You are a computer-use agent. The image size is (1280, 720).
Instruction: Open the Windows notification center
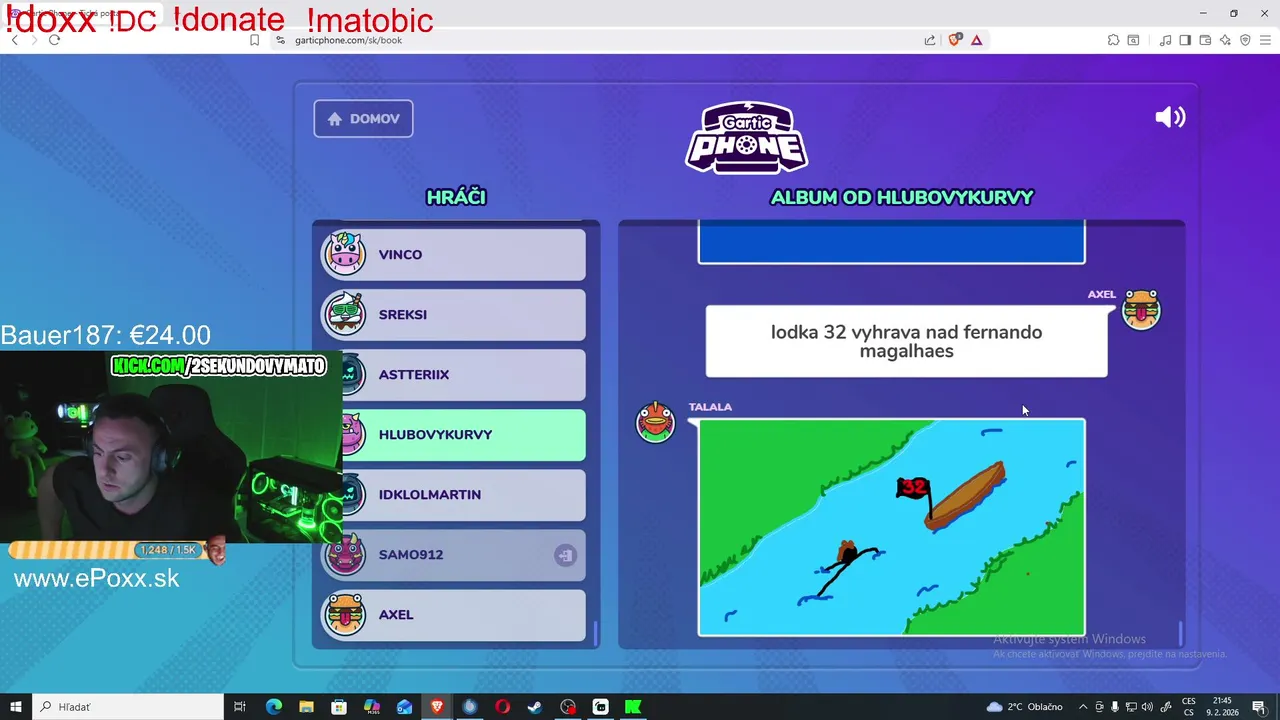[1259, 707]
